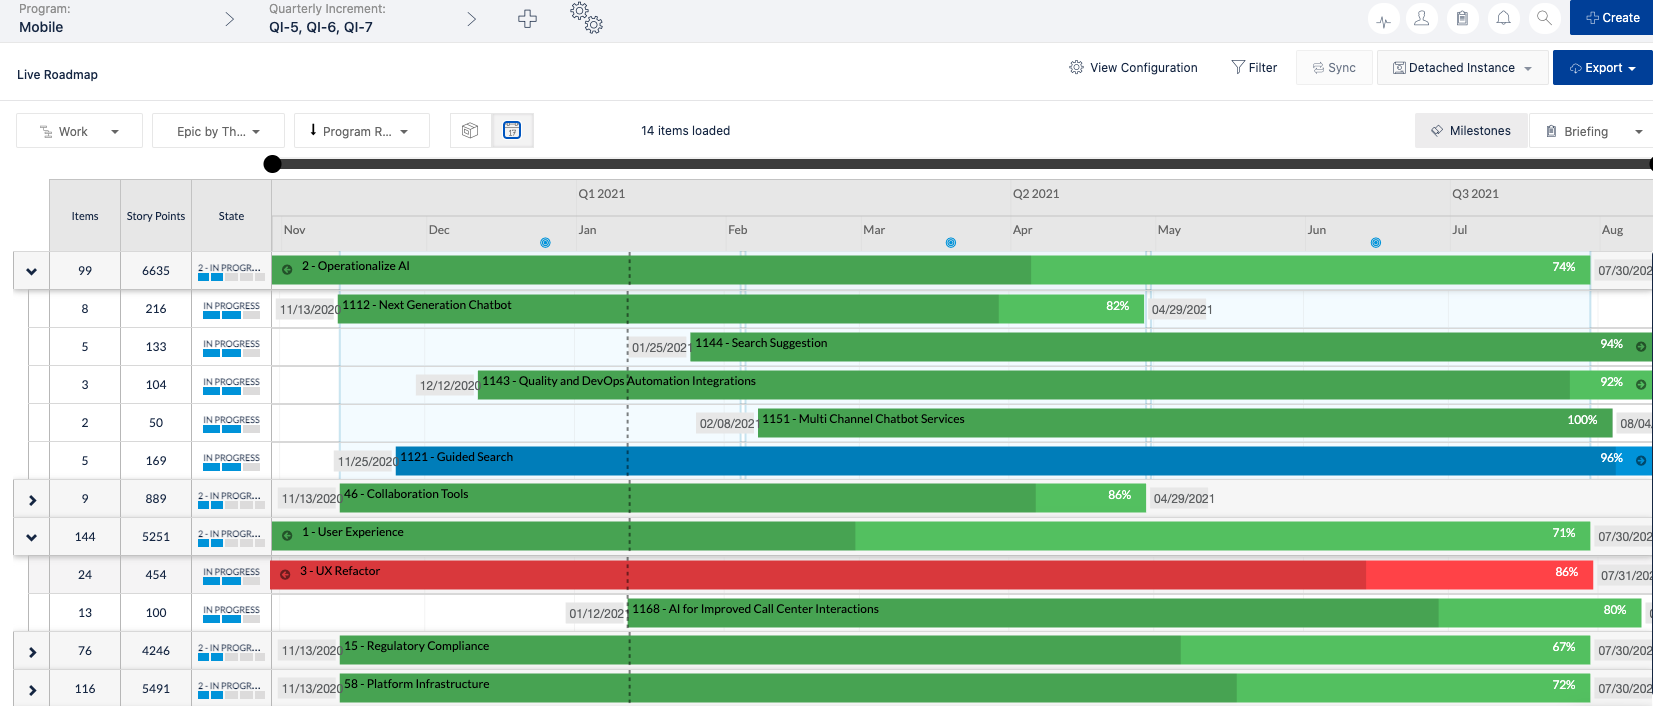The height and width of the screenshot is (706, 1653).
Task: Click the end arrow icon on Guided Search bar
Action: click(1641, 460)
